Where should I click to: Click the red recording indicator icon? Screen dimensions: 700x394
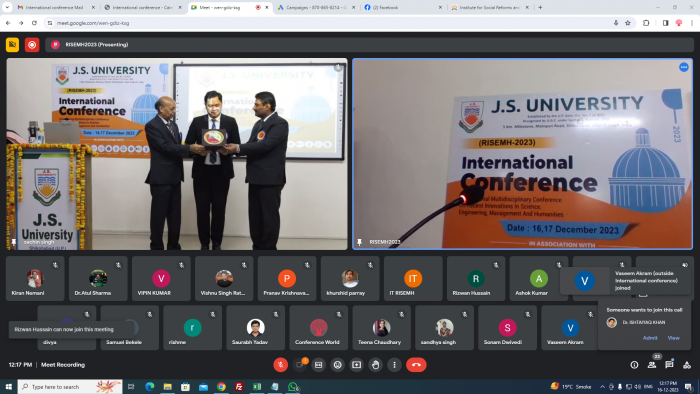pos(32,45)
